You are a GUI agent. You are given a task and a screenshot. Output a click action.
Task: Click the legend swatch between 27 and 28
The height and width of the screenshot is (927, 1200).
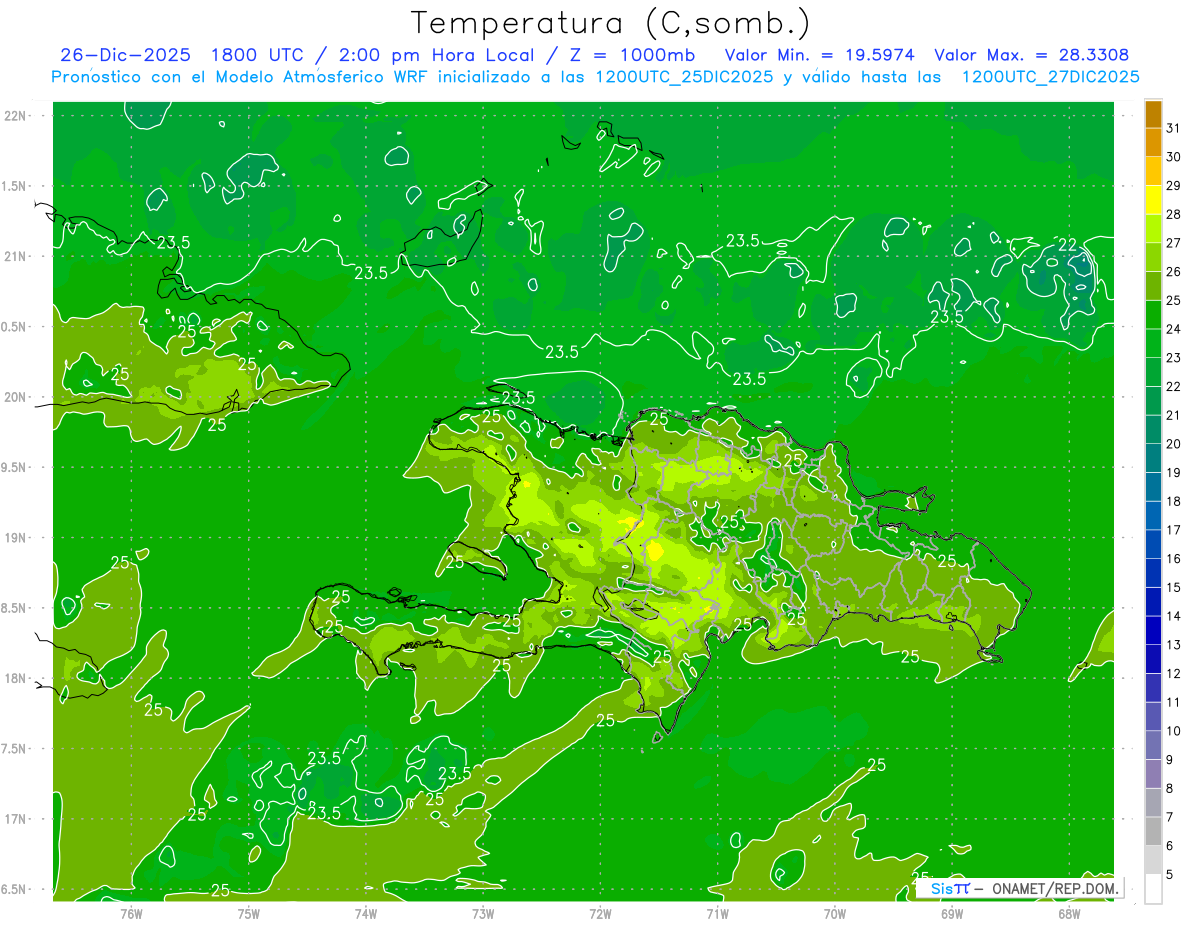[x=1153, y=228]
